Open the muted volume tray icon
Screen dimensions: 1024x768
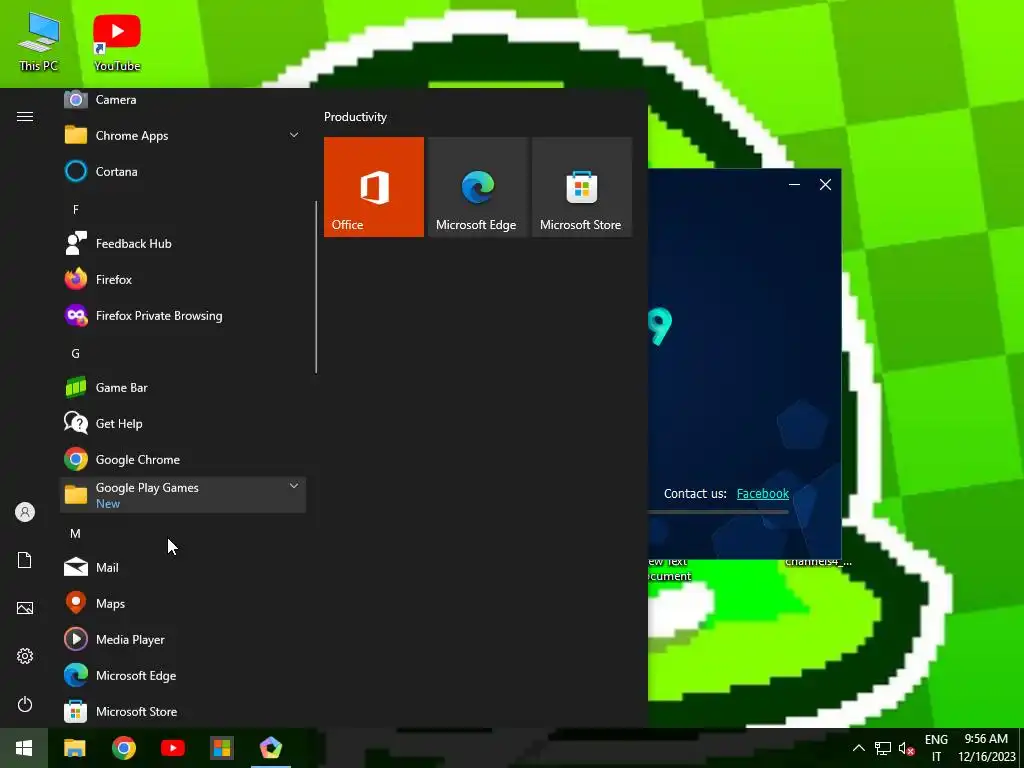906,748
